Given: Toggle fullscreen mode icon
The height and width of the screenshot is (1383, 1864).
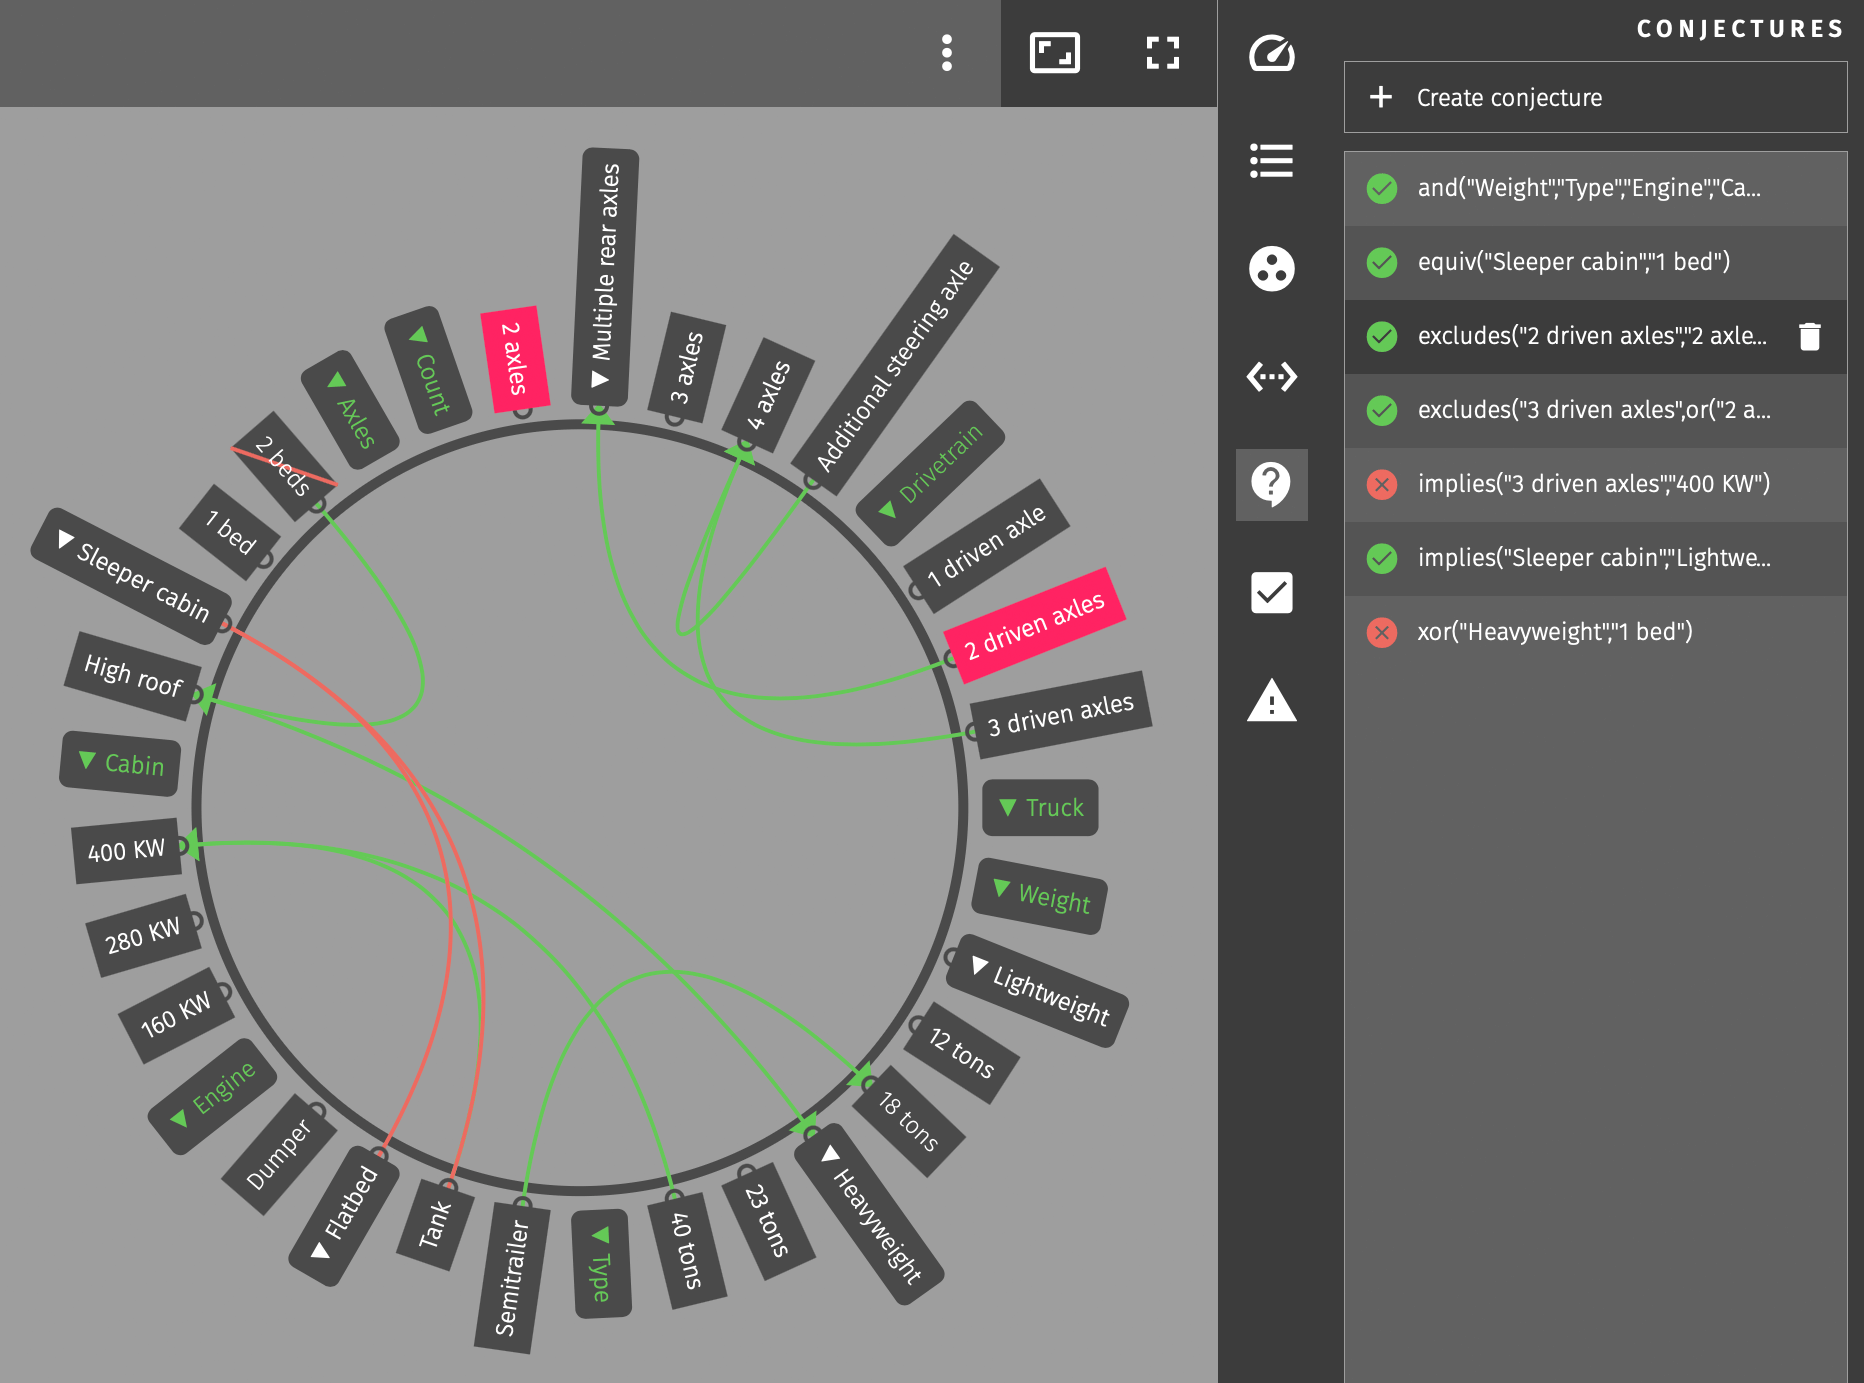Looking at the screenshot, I should pyautogui.click(x=1162, y=53).
